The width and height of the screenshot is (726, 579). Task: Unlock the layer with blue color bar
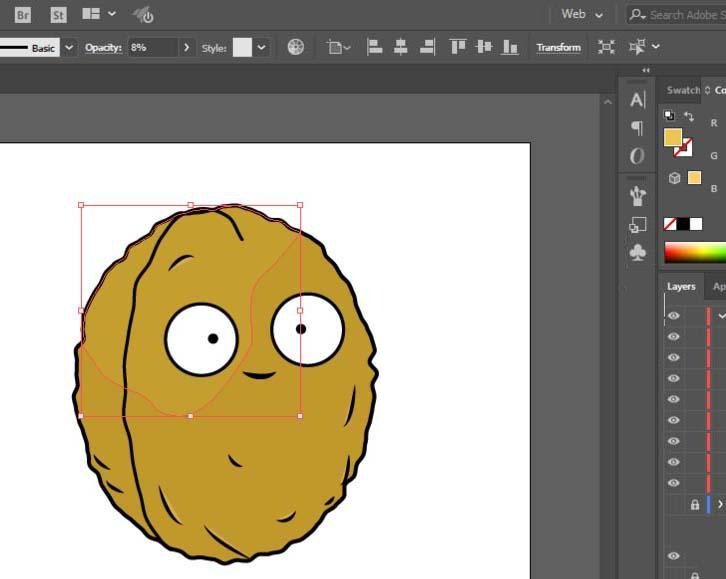click(x=695, y=505)
